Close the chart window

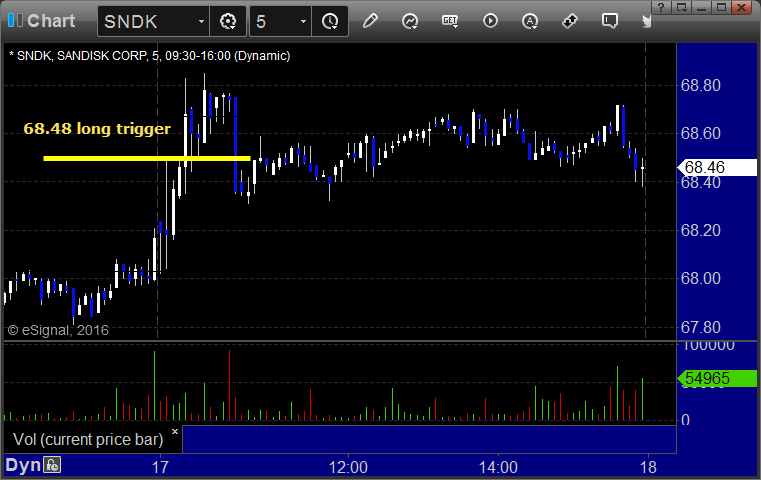742,7
